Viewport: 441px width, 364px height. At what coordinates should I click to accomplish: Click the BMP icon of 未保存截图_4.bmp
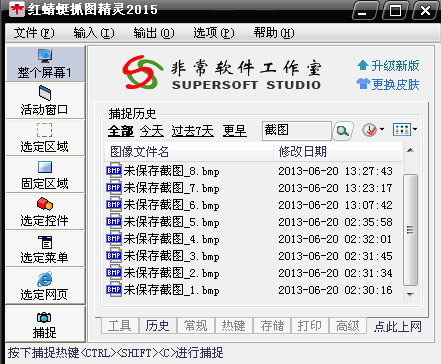pyautogui.click(x=114, y=238)
